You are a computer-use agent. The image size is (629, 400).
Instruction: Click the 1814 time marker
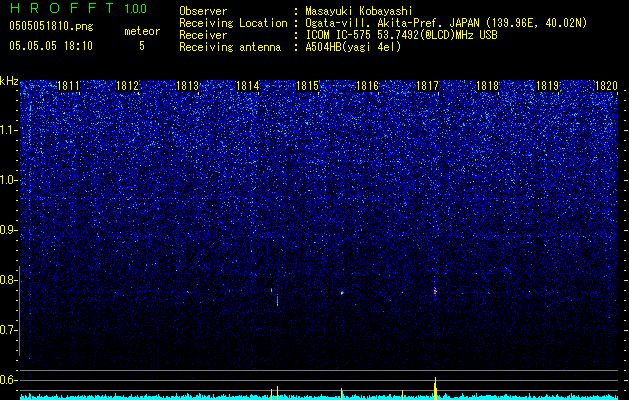pos(248,86)
